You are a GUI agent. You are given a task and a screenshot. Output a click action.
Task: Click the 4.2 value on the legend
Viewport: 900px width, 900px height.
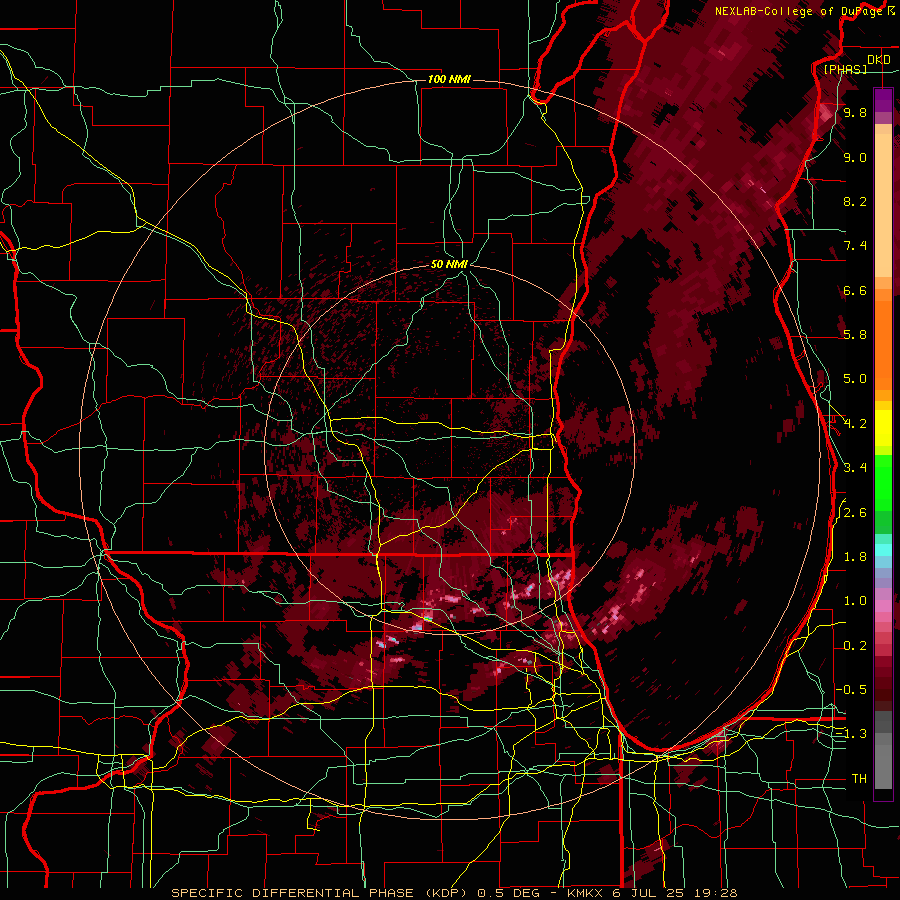coord(855,424)
